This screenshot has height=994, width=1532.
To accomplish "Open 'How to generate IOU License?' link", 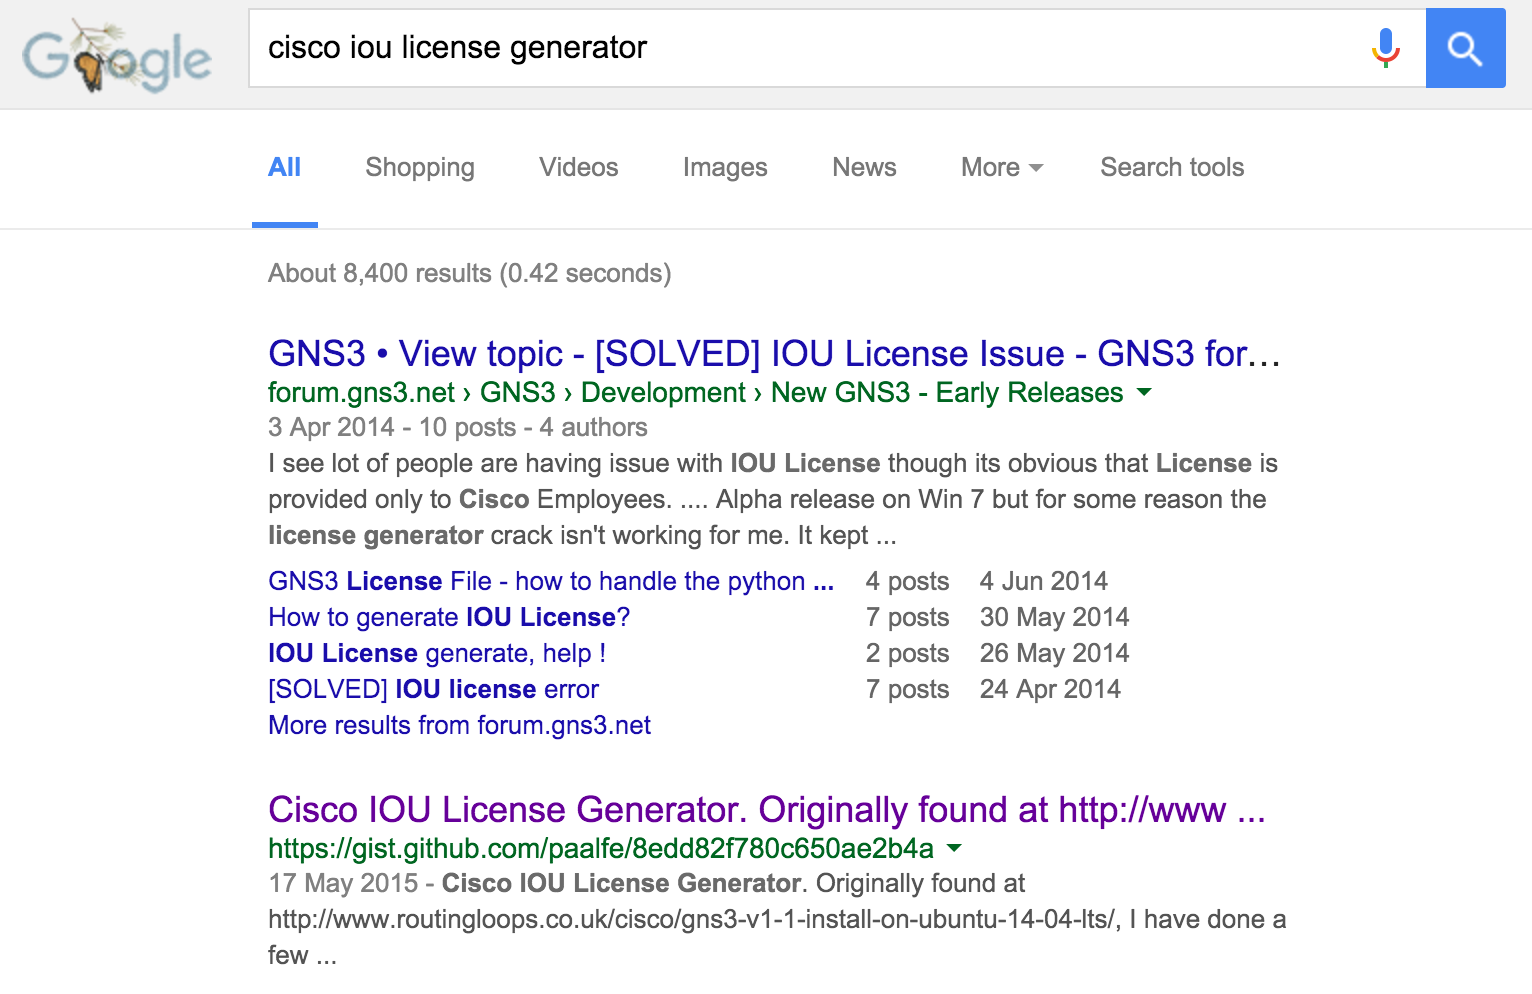I will (449, 617).
